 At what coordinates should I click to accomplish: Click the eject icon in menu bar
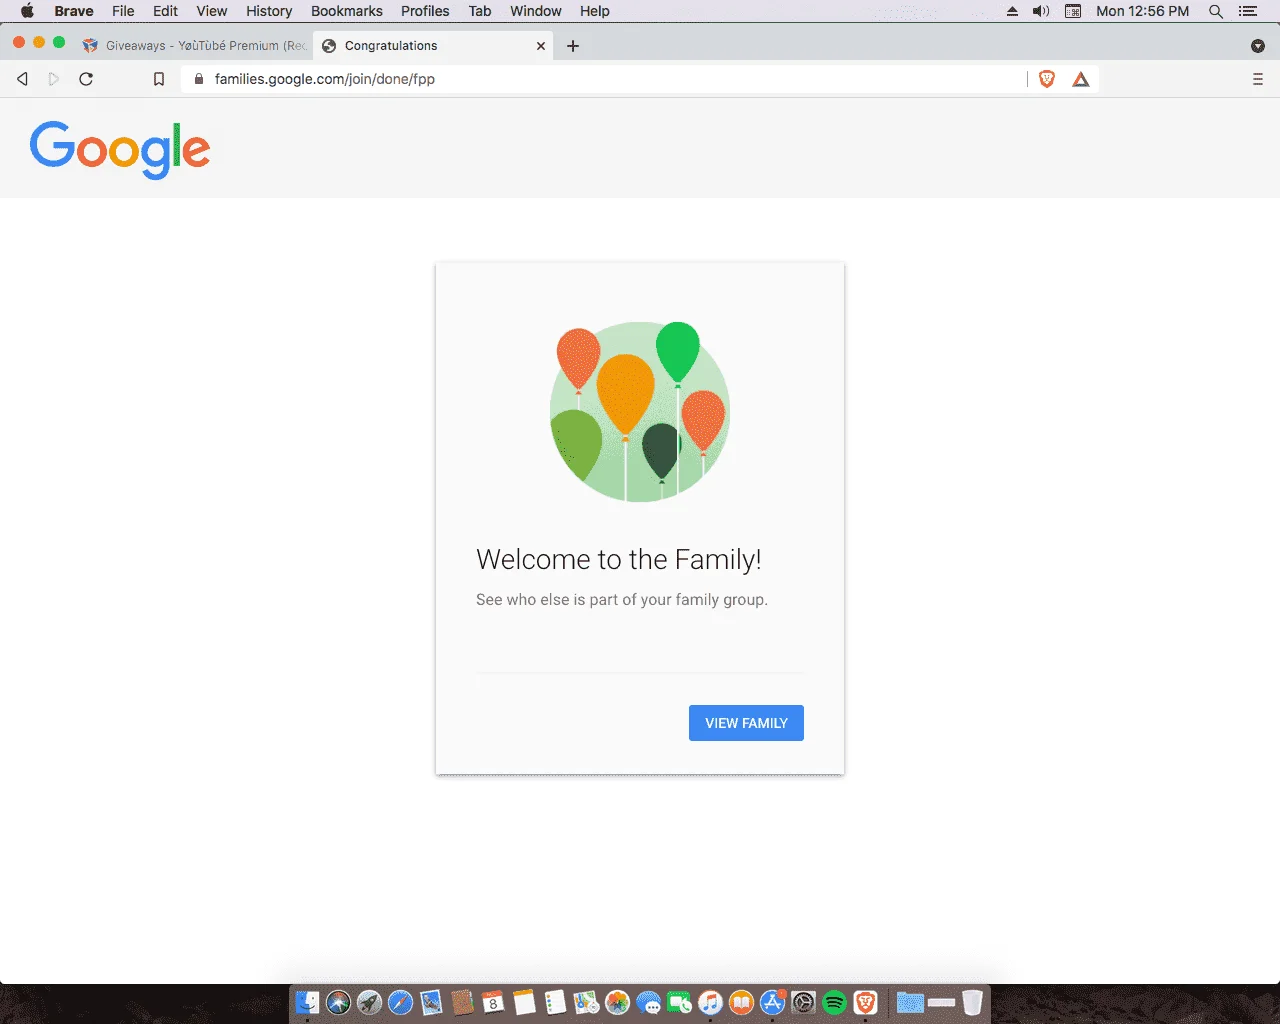coord(1012,11)
